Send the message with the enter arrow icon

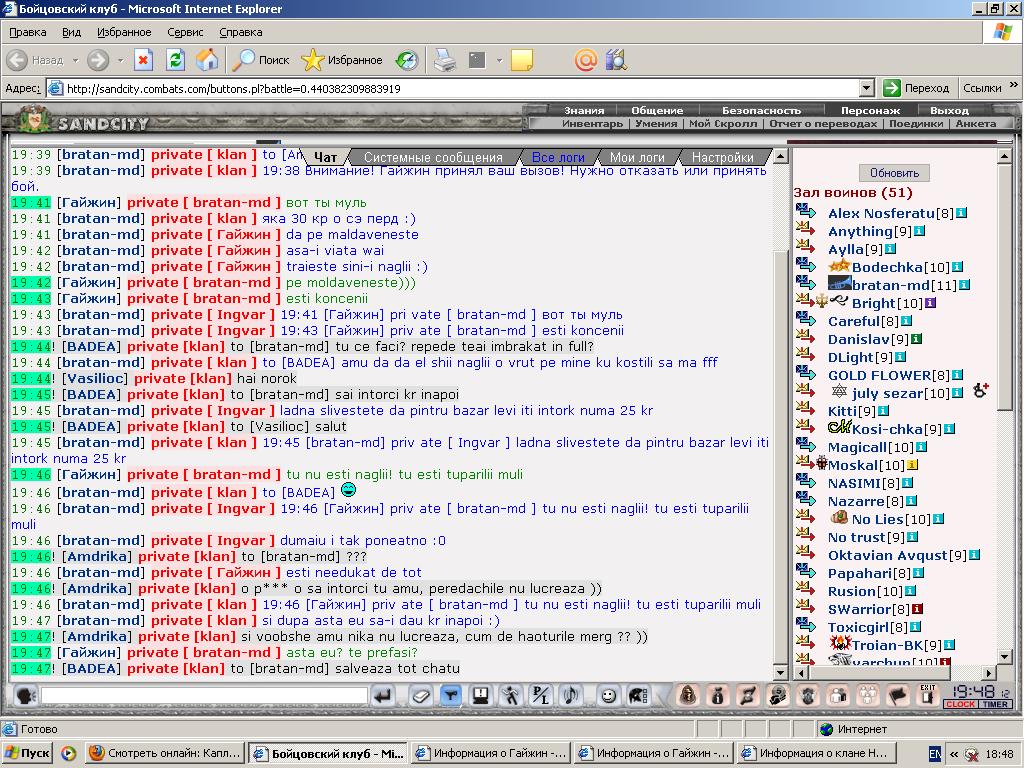point(383,696)
